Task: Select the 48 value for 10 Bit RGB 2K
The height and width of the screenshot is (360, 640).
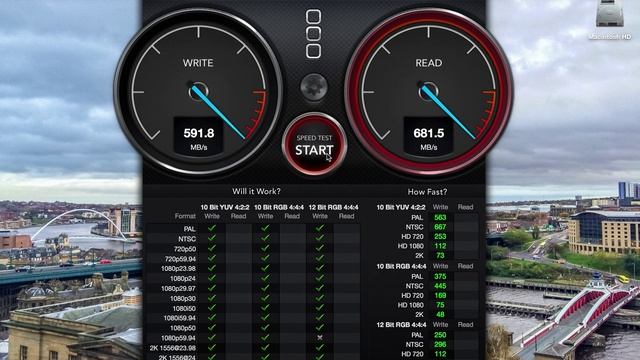Action: 440,314
